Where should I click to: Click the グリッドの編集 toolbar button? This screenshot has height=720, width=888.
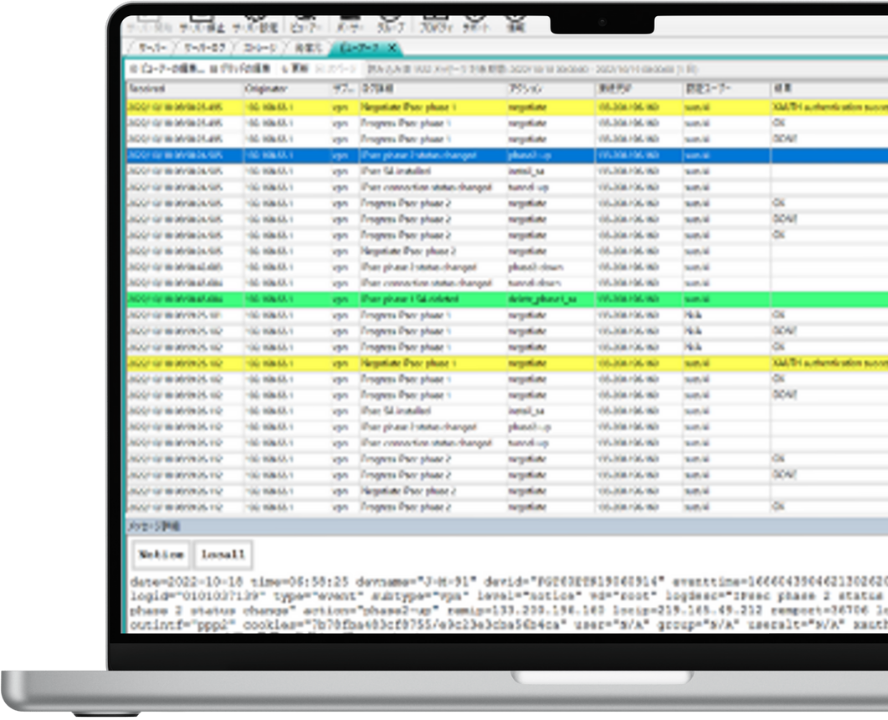[x=240, y=69]
